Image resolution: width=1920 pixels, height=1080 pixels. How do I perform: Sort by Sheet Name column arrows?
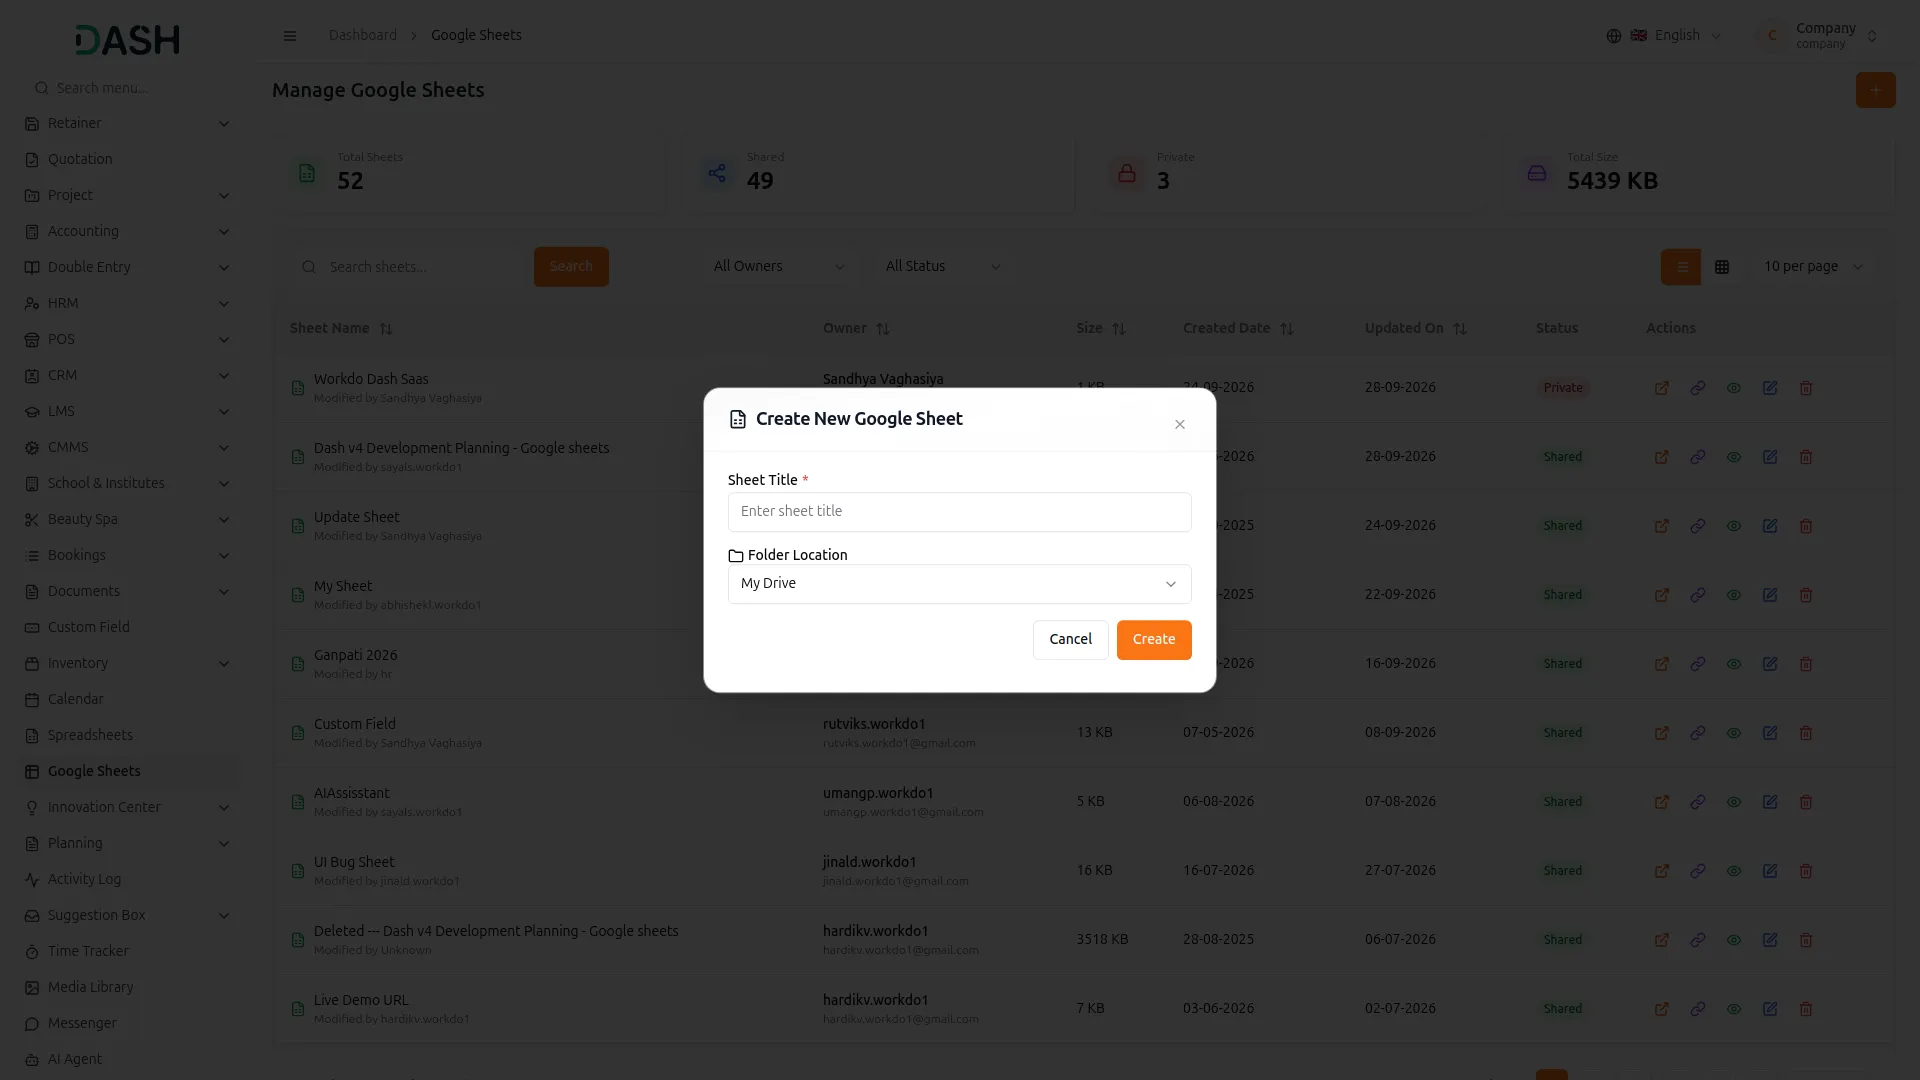pyautogui.click(x=386, y=329)
